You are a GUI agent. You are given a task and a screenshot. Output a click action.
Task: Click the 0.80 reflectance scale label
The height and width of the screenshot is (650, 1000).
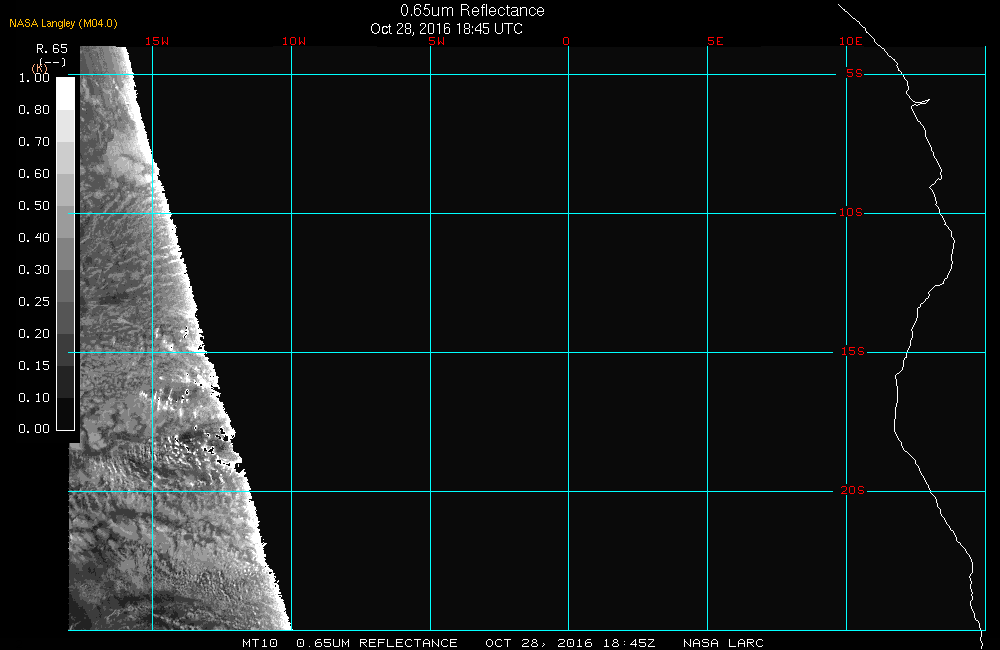pyautogui.click(x=34, y=110)
